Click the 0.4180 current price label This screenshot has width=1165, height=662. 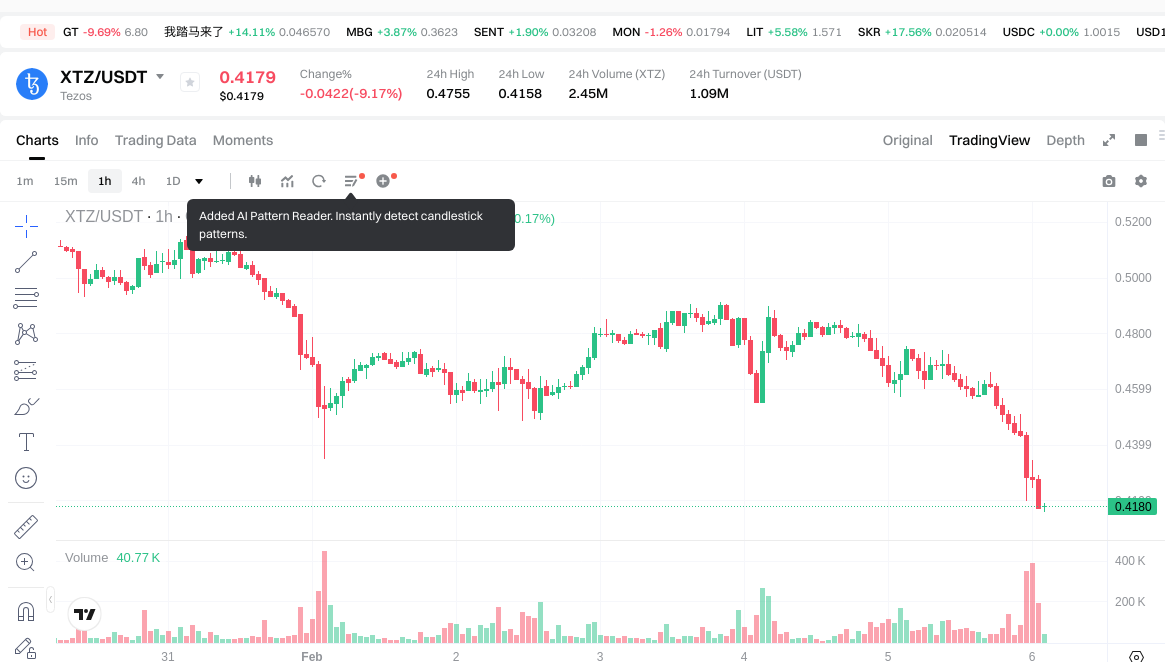tap(1133, 507)
